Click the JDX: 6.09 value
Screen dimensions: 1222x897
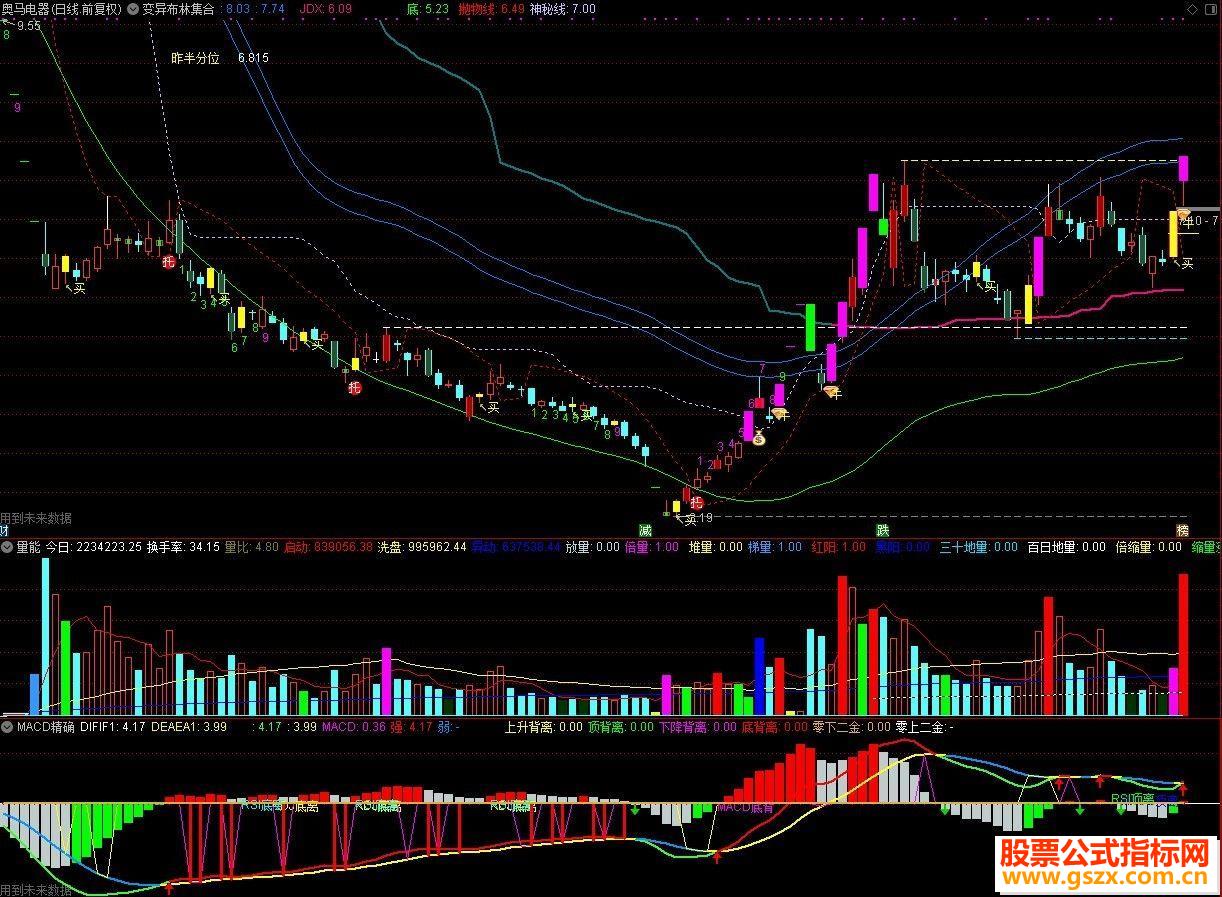click(x=326, y=9)
